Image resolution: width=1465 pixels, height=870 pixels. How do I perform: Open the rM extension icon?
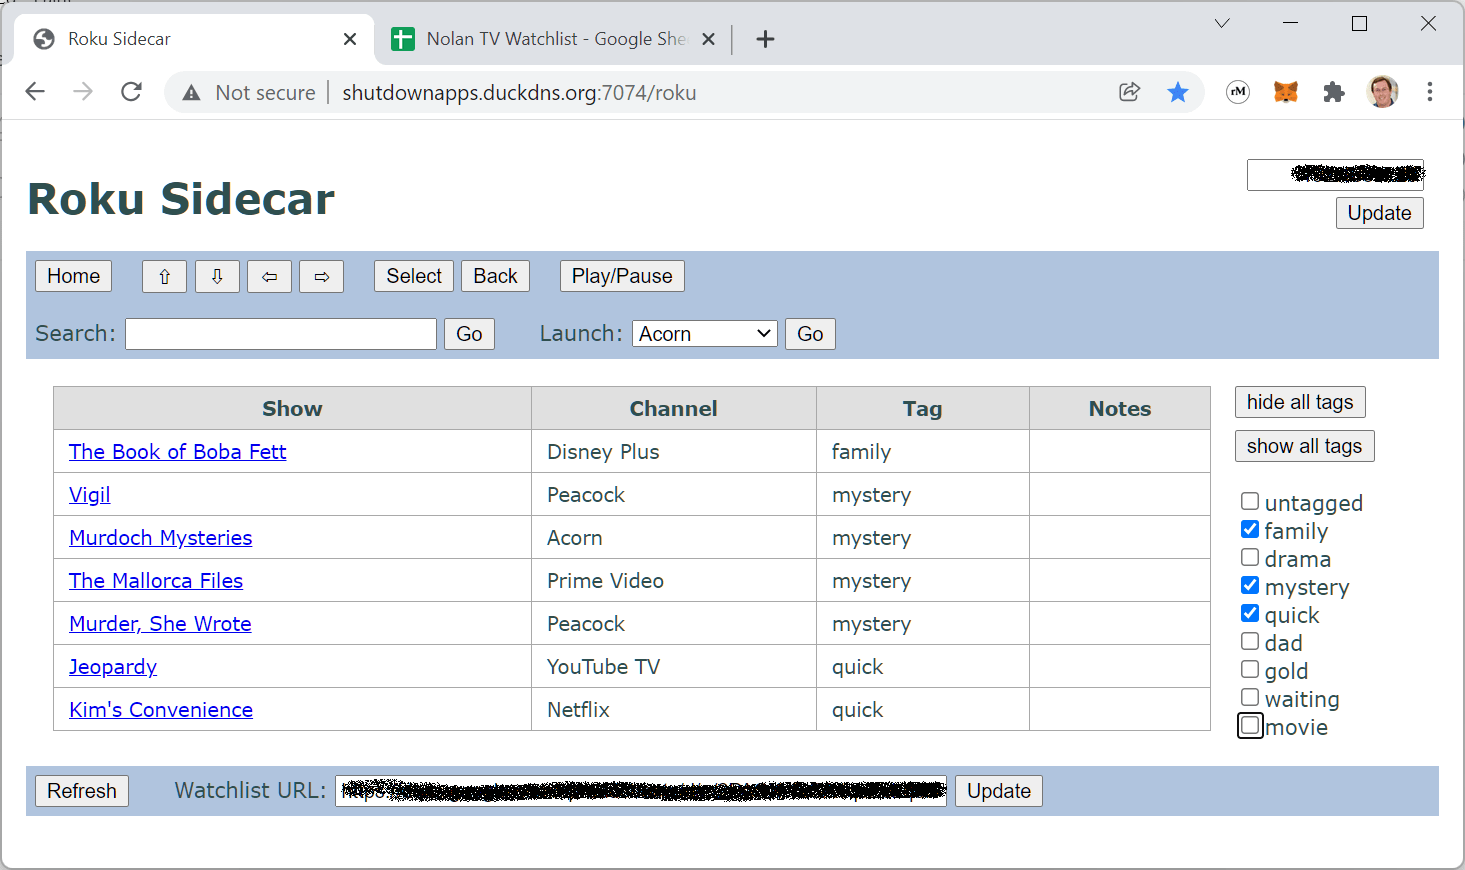(1238, 92)
